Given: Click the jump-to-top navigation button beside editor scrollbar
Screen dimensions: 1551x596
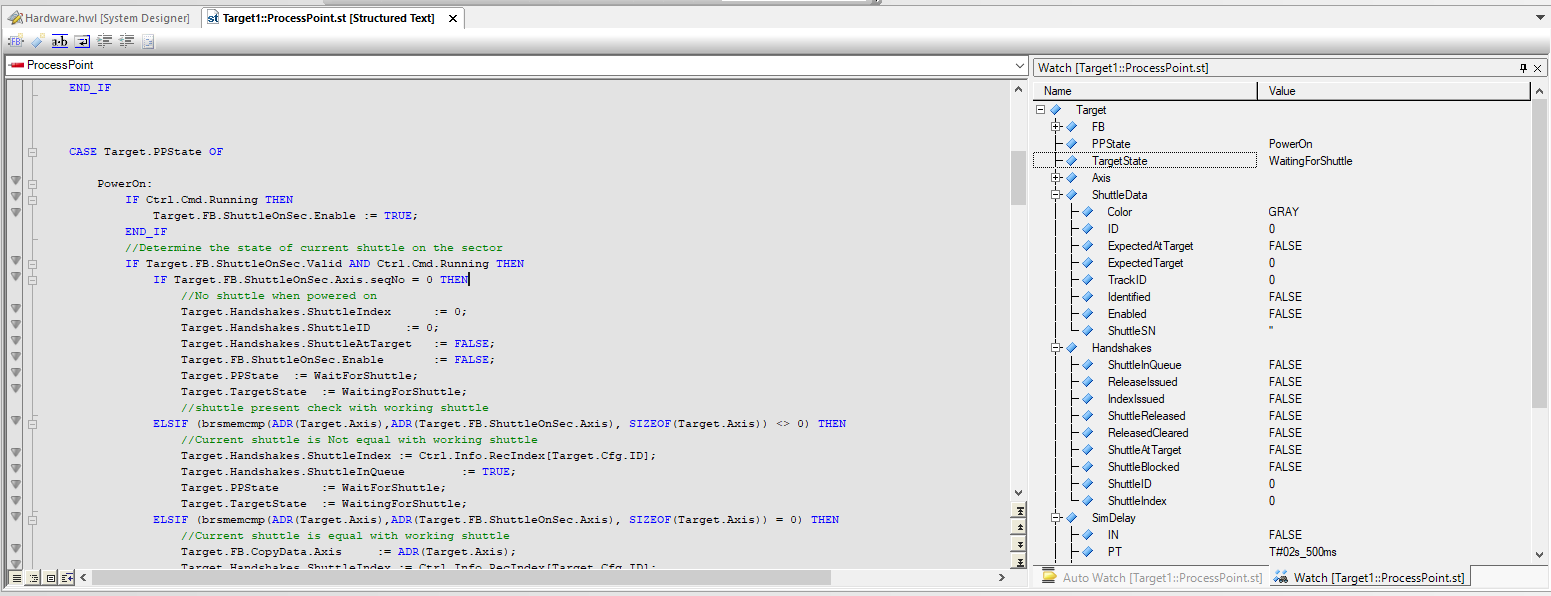Looking at the screenshot, I should [x=1019, y=511].
